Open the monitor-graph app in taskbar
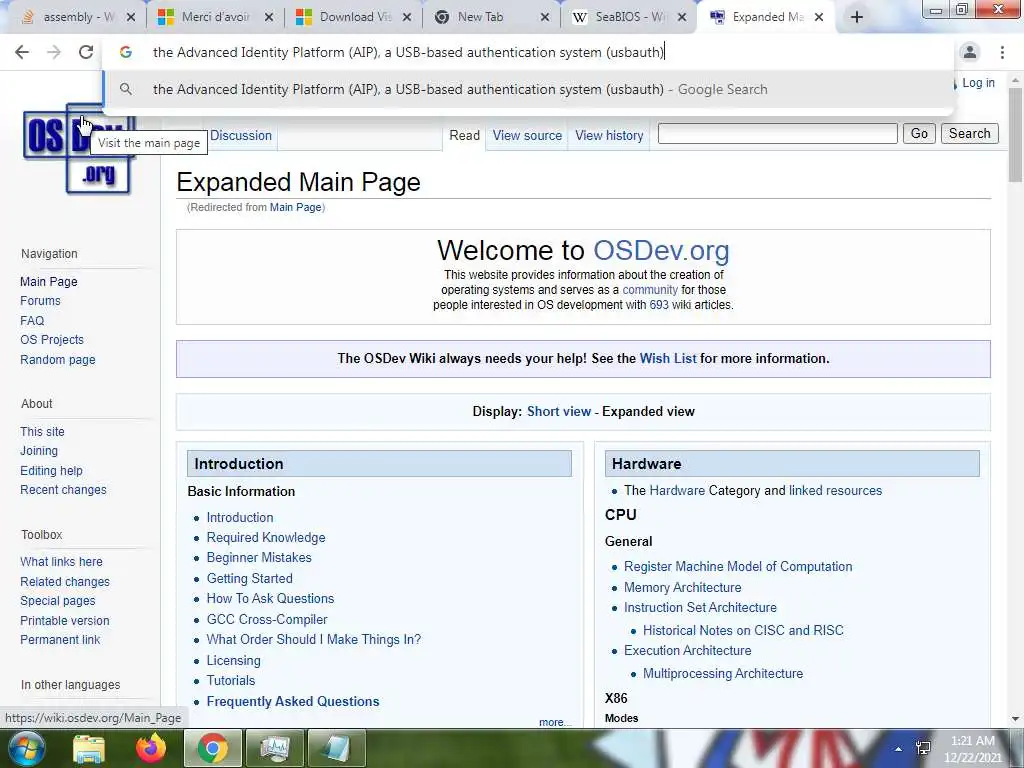1024x768 pixels. pyautogui.click(x=275, y=748)
